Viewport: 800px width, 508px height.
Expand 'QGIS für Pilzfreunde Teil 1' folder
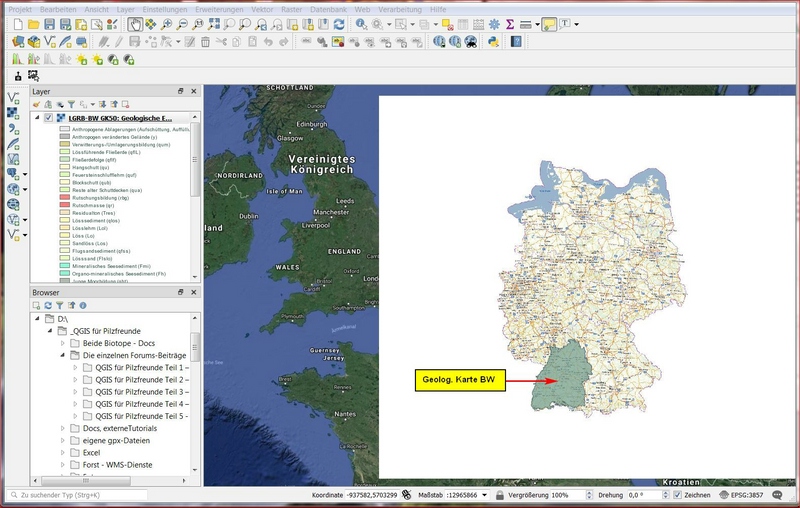coord(75,368)
